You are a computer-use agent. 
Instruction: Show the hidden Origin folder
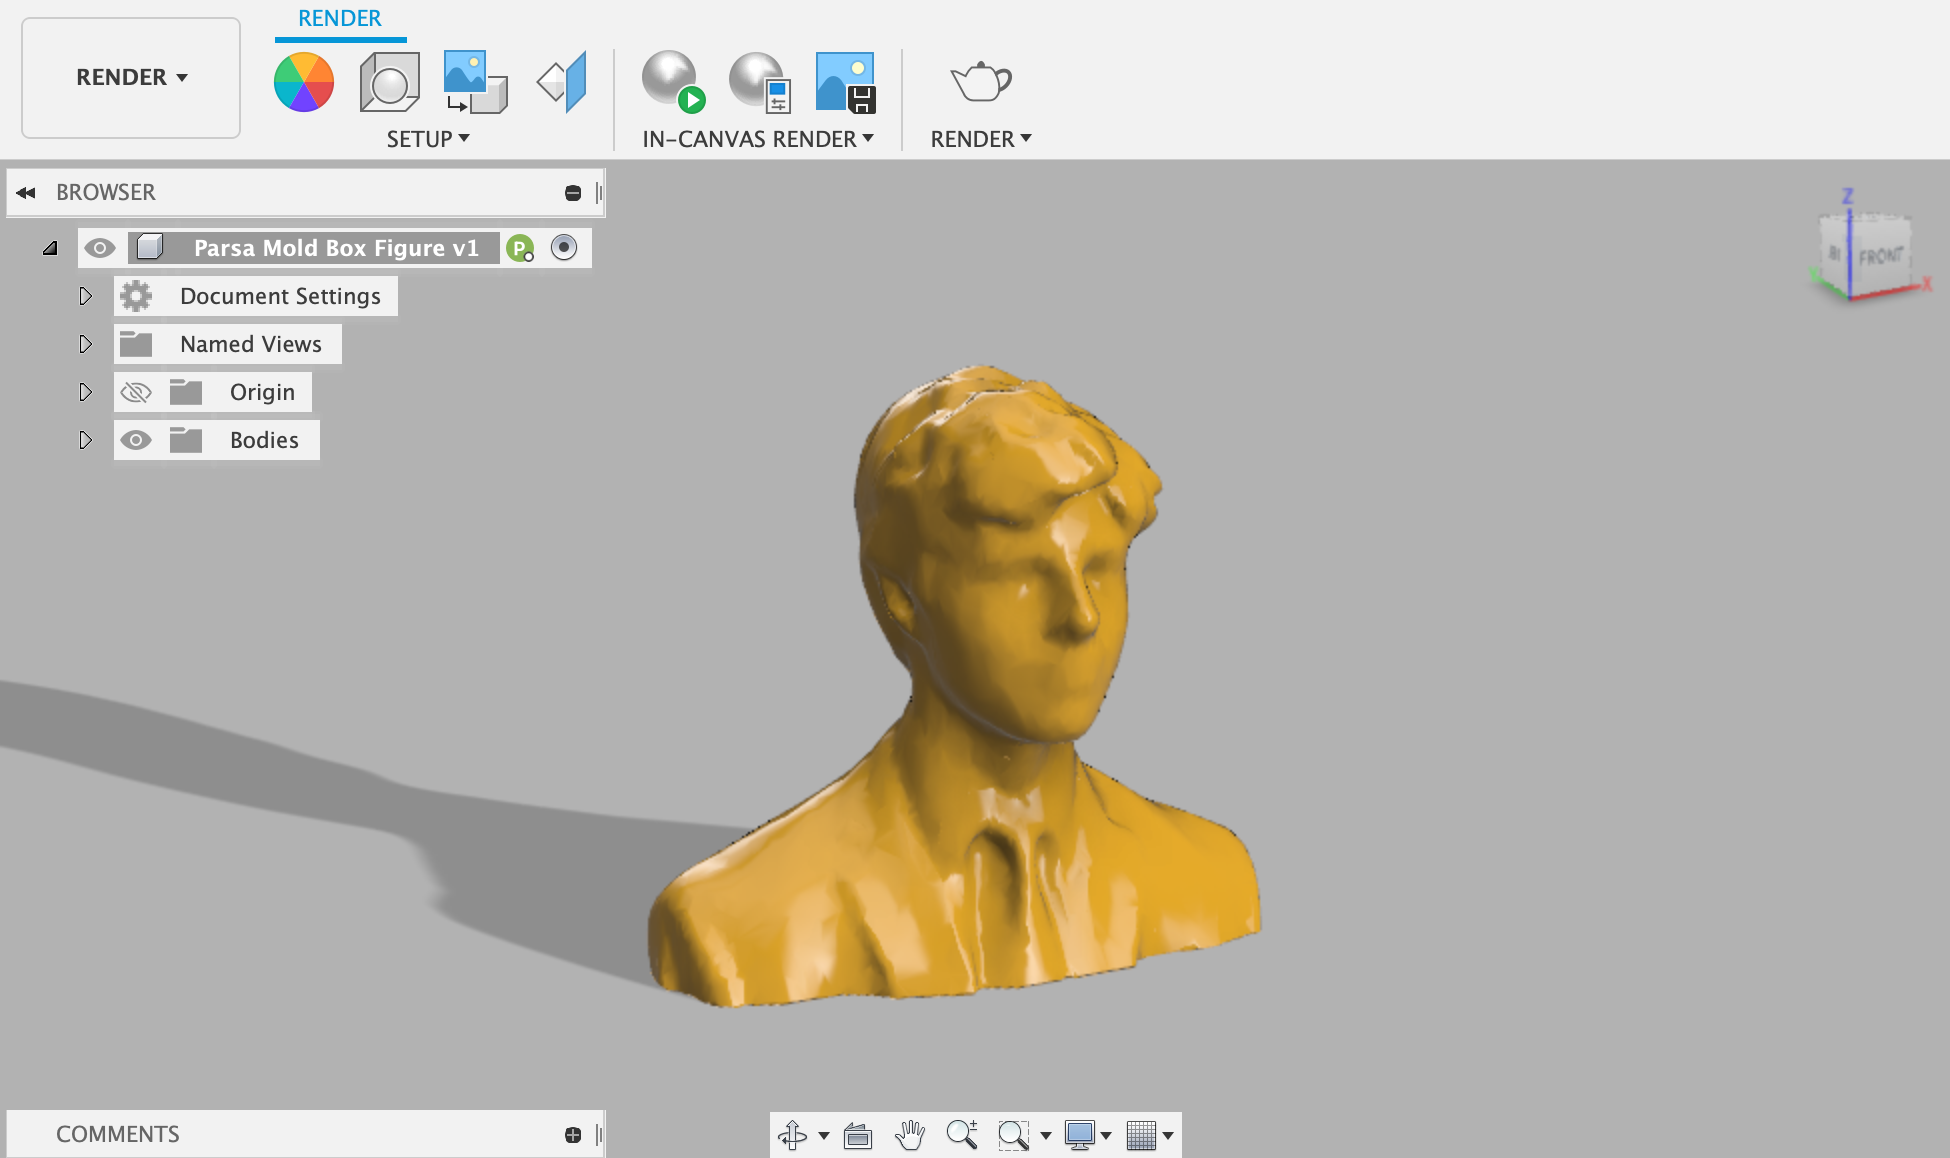click(x=136, y=392)
